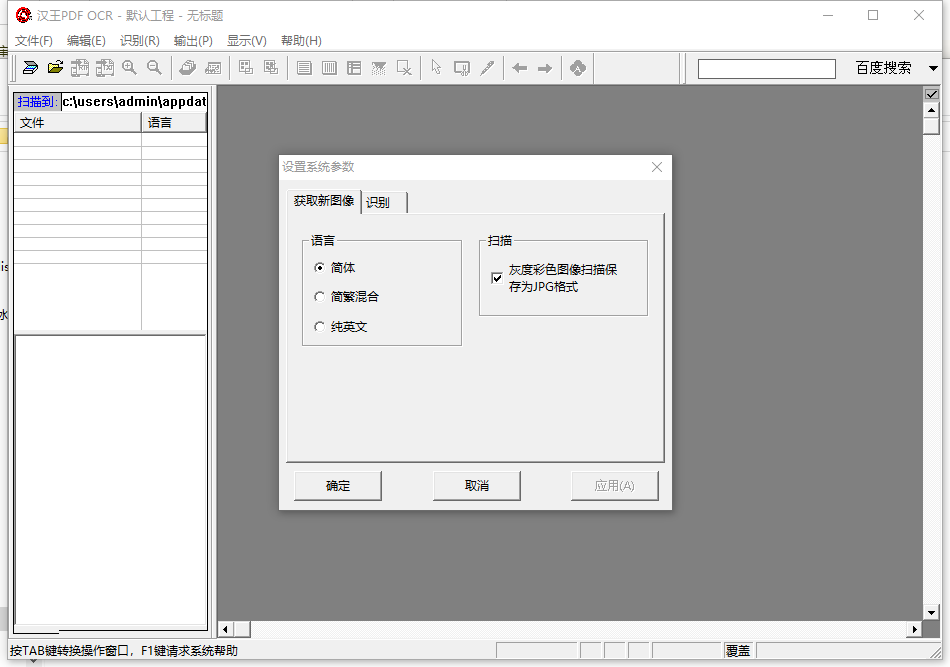Click the pointer arrow tool icon

(x=436, y=68)
